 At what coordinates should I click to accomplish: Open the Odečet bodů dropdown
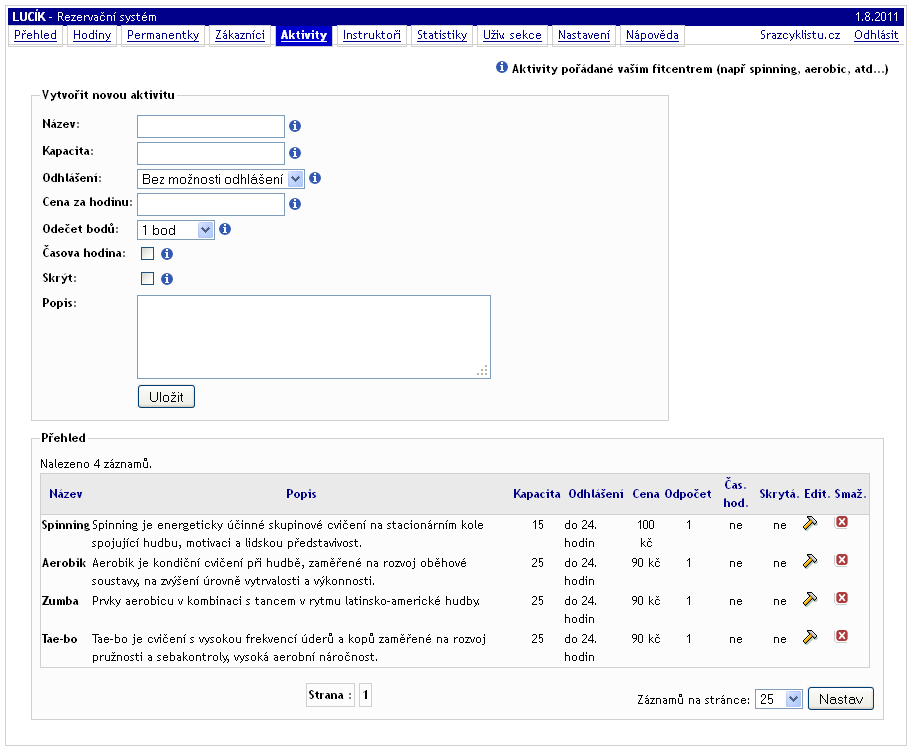coord(176,230)
